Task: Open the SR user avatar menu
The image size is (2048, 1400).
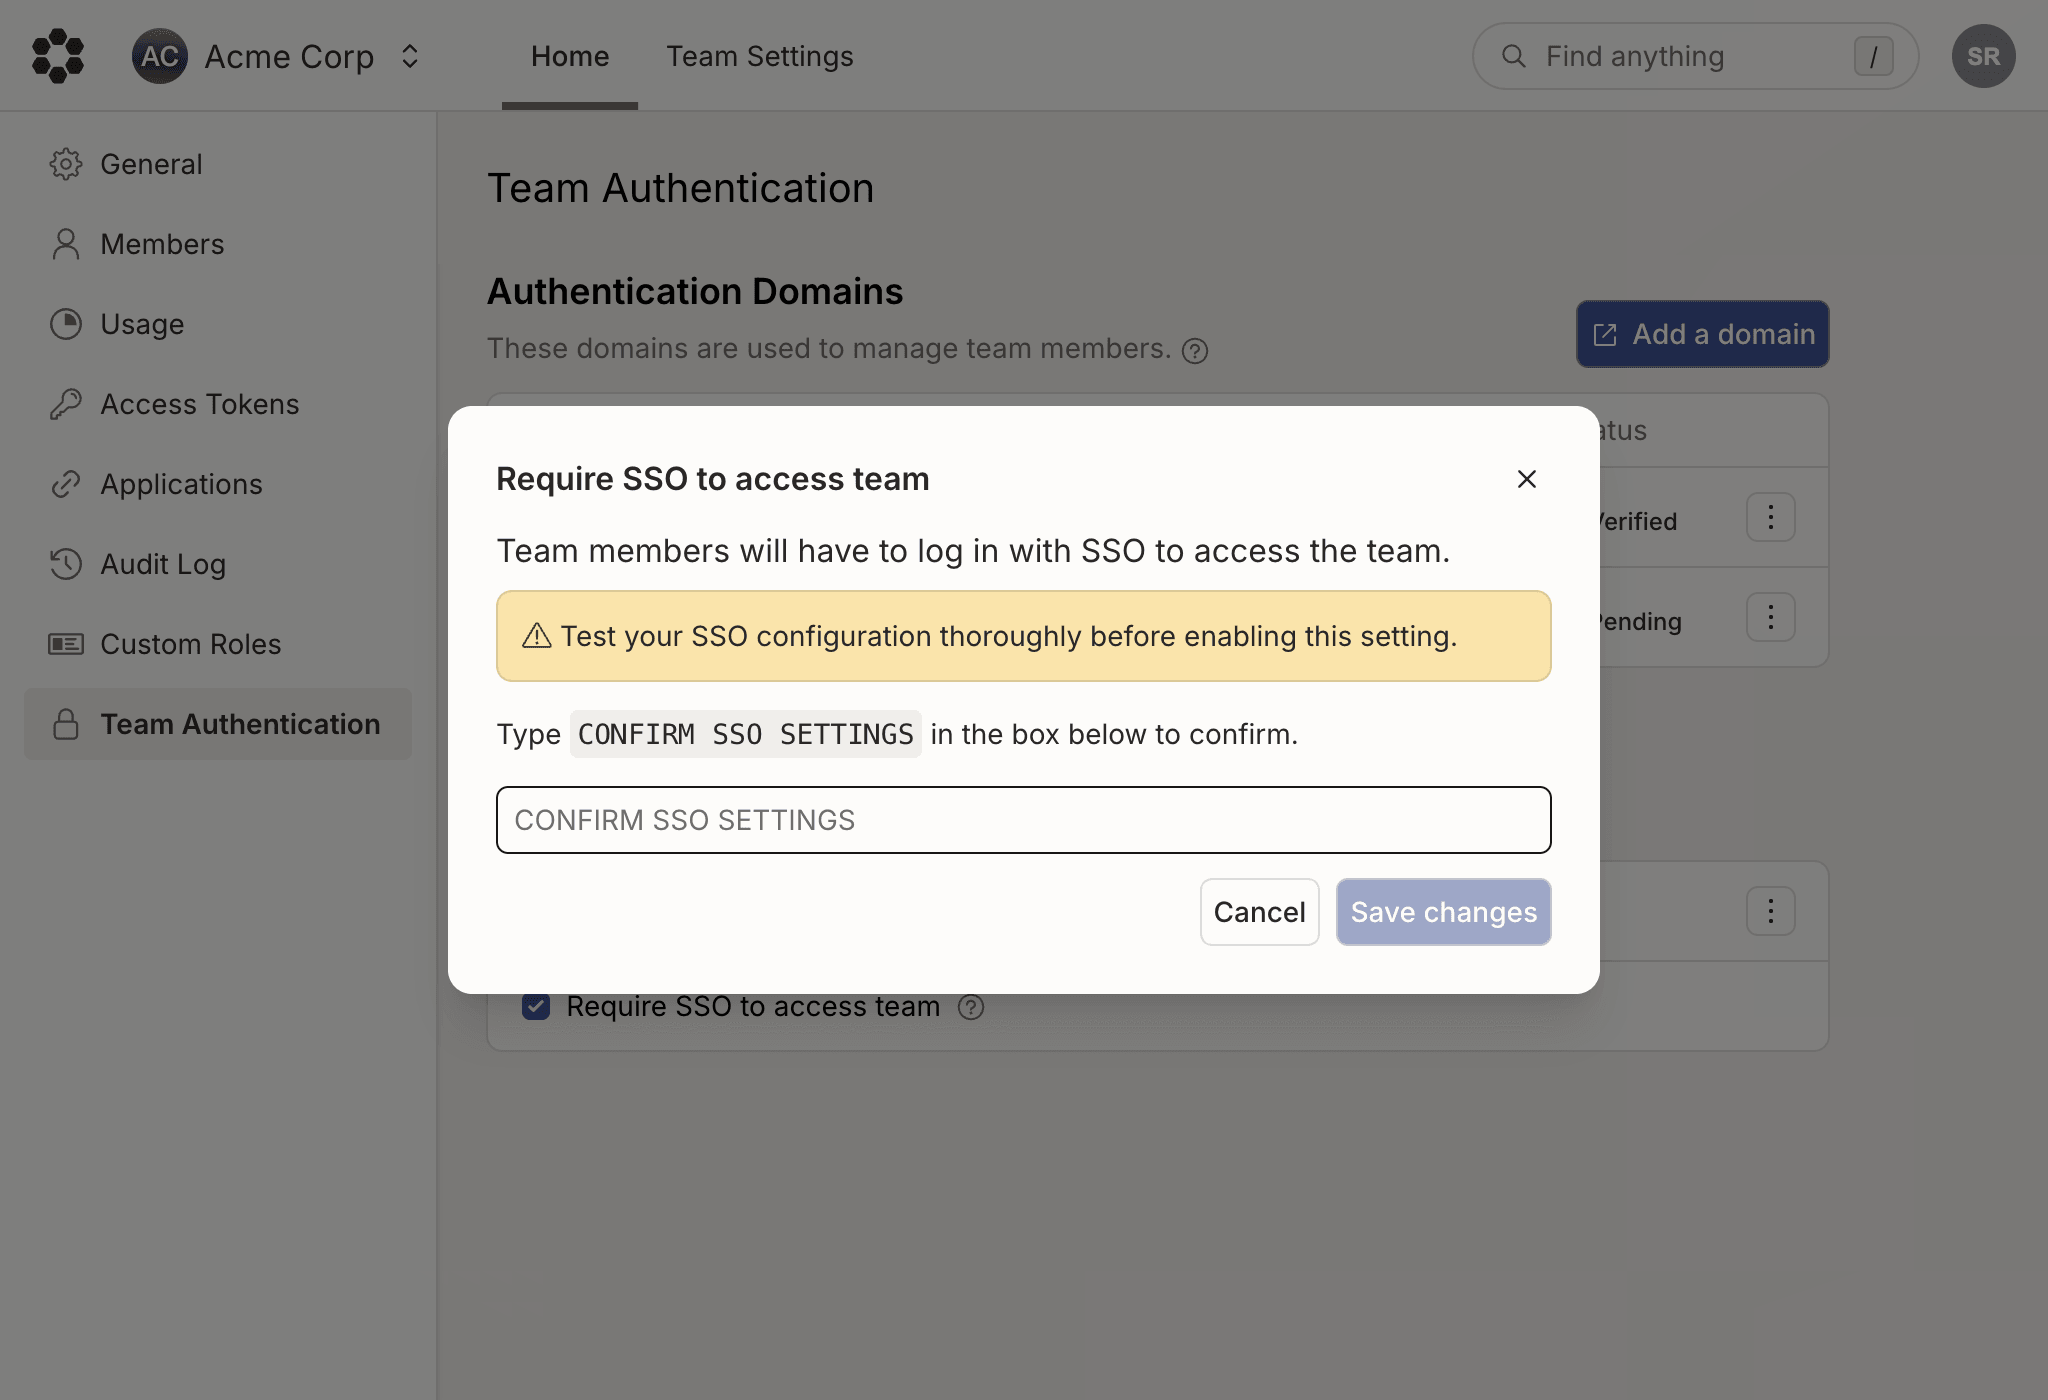Action: pyautogui.click(x=1984, y=56)
